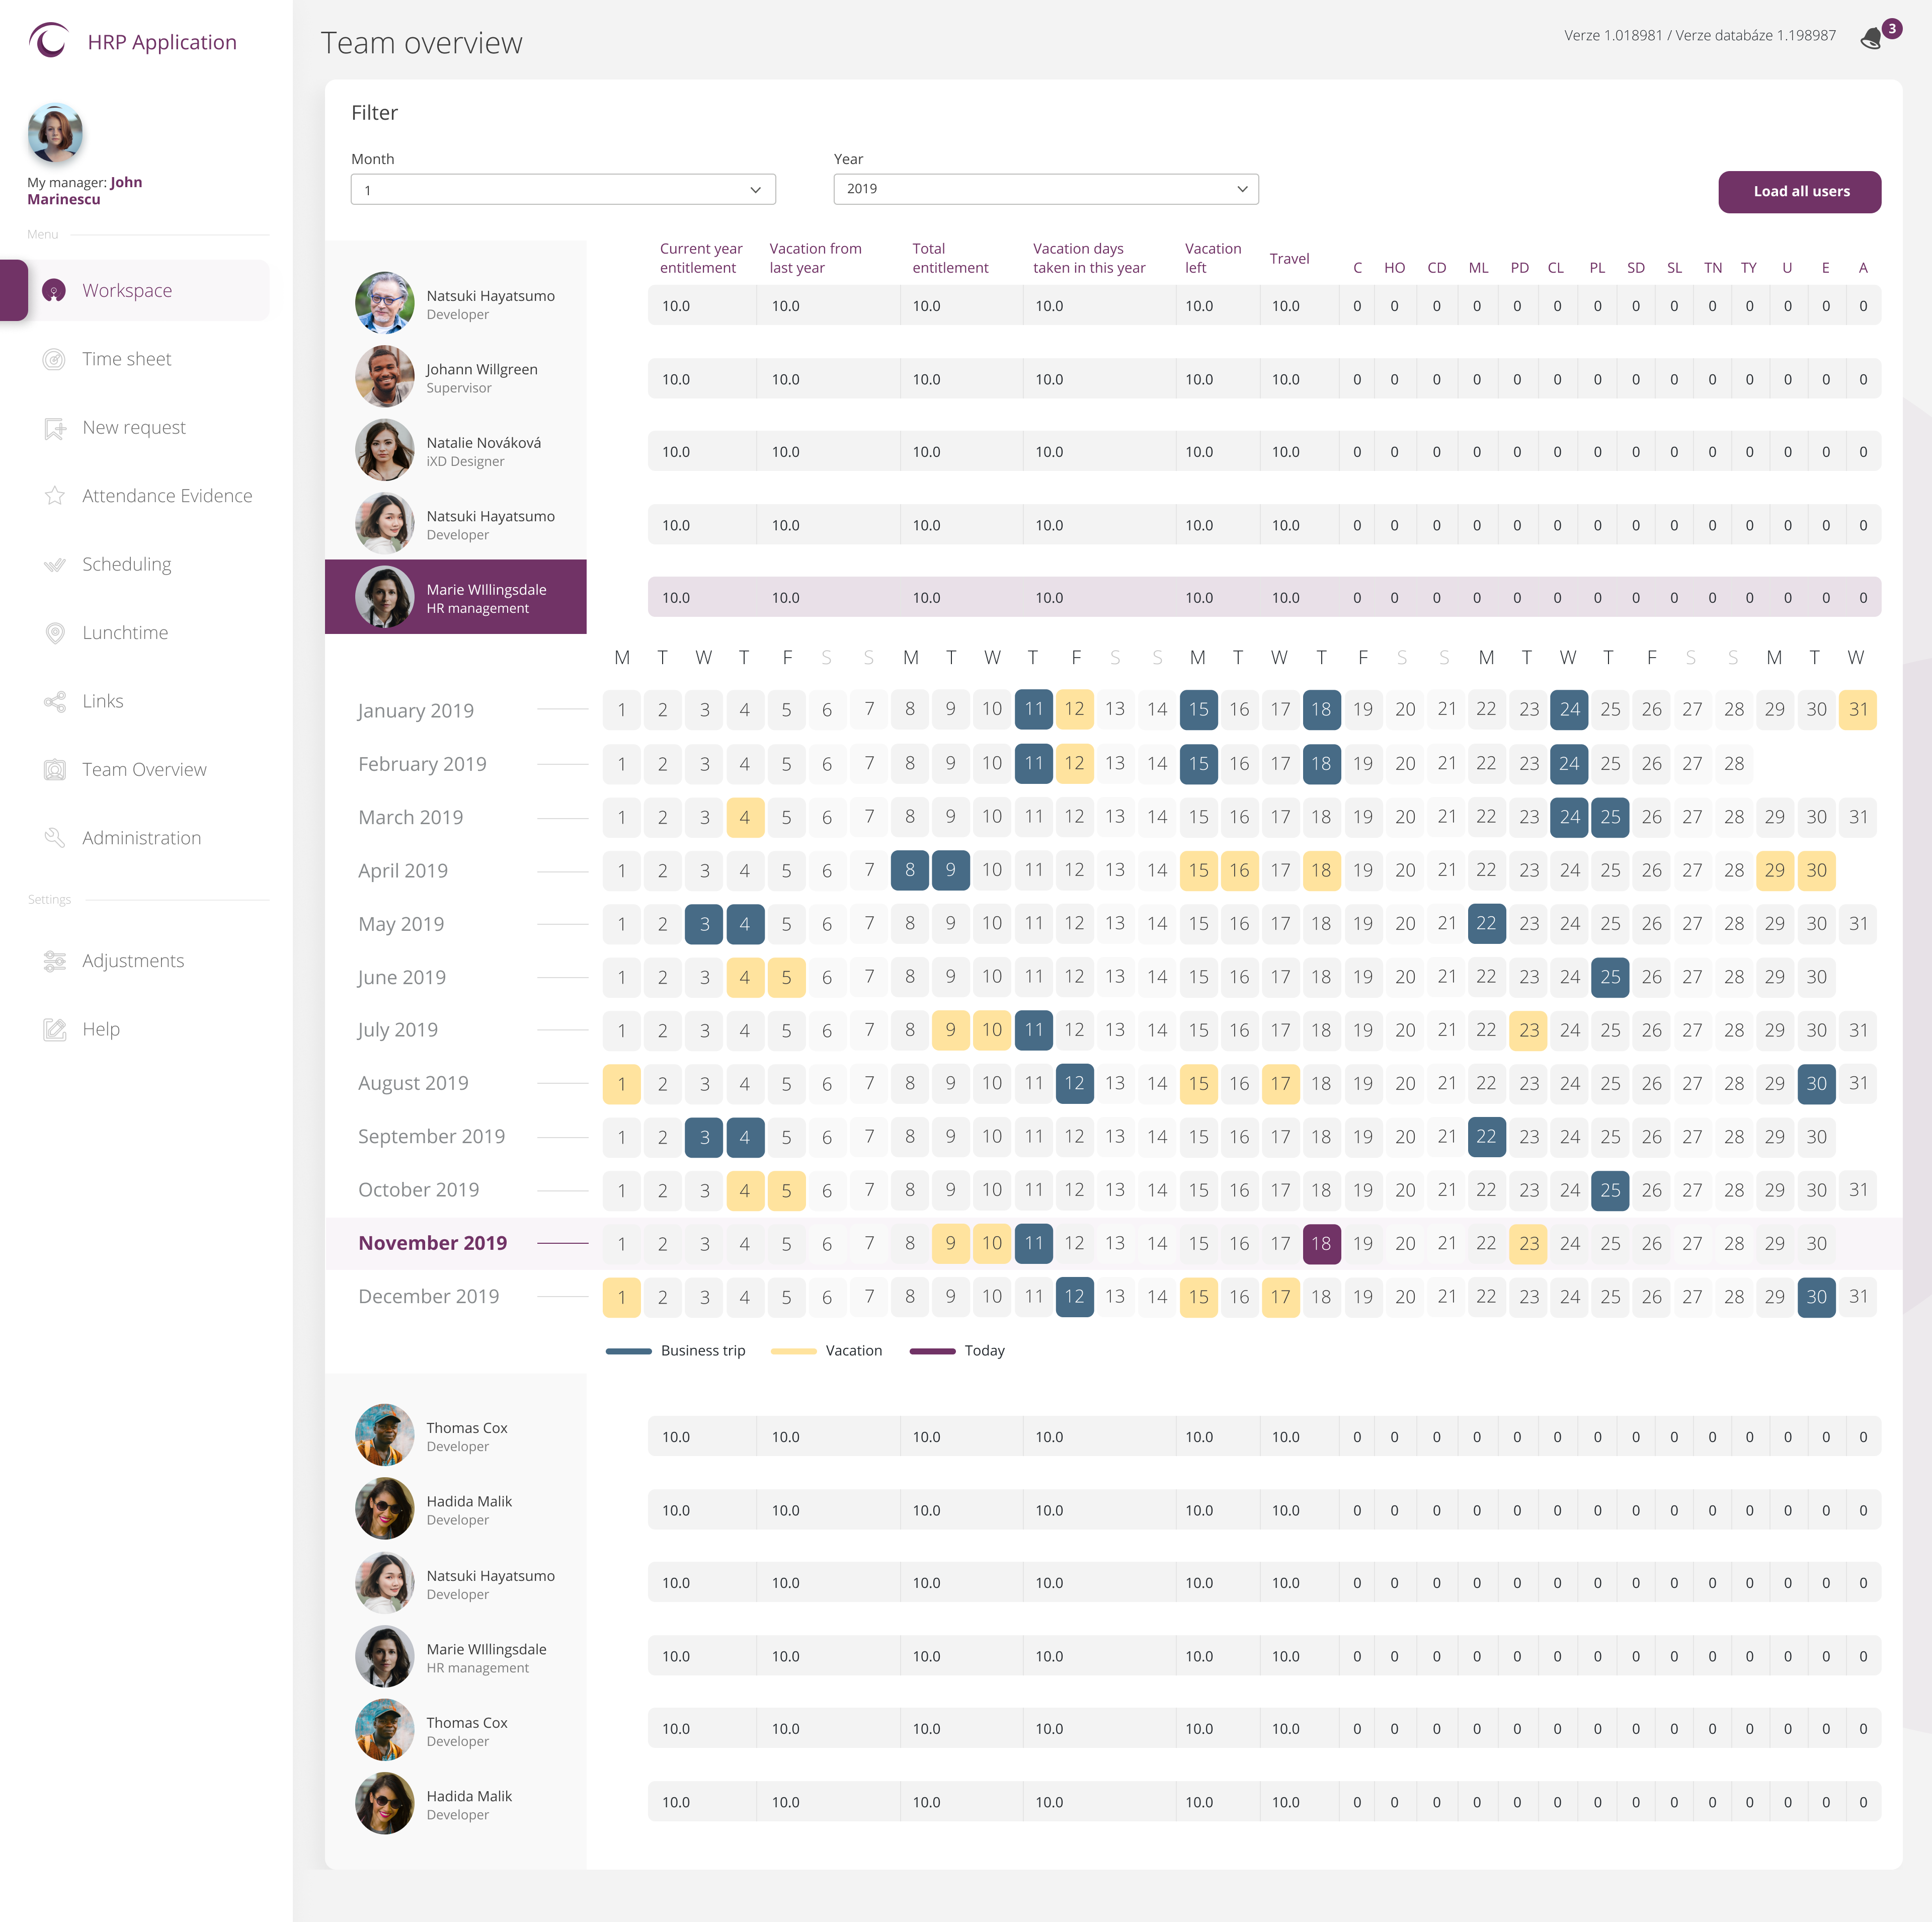Open the Year dropdown showing 2019
This screenshot has width=1932, height=1922.
coord(1046,189)
